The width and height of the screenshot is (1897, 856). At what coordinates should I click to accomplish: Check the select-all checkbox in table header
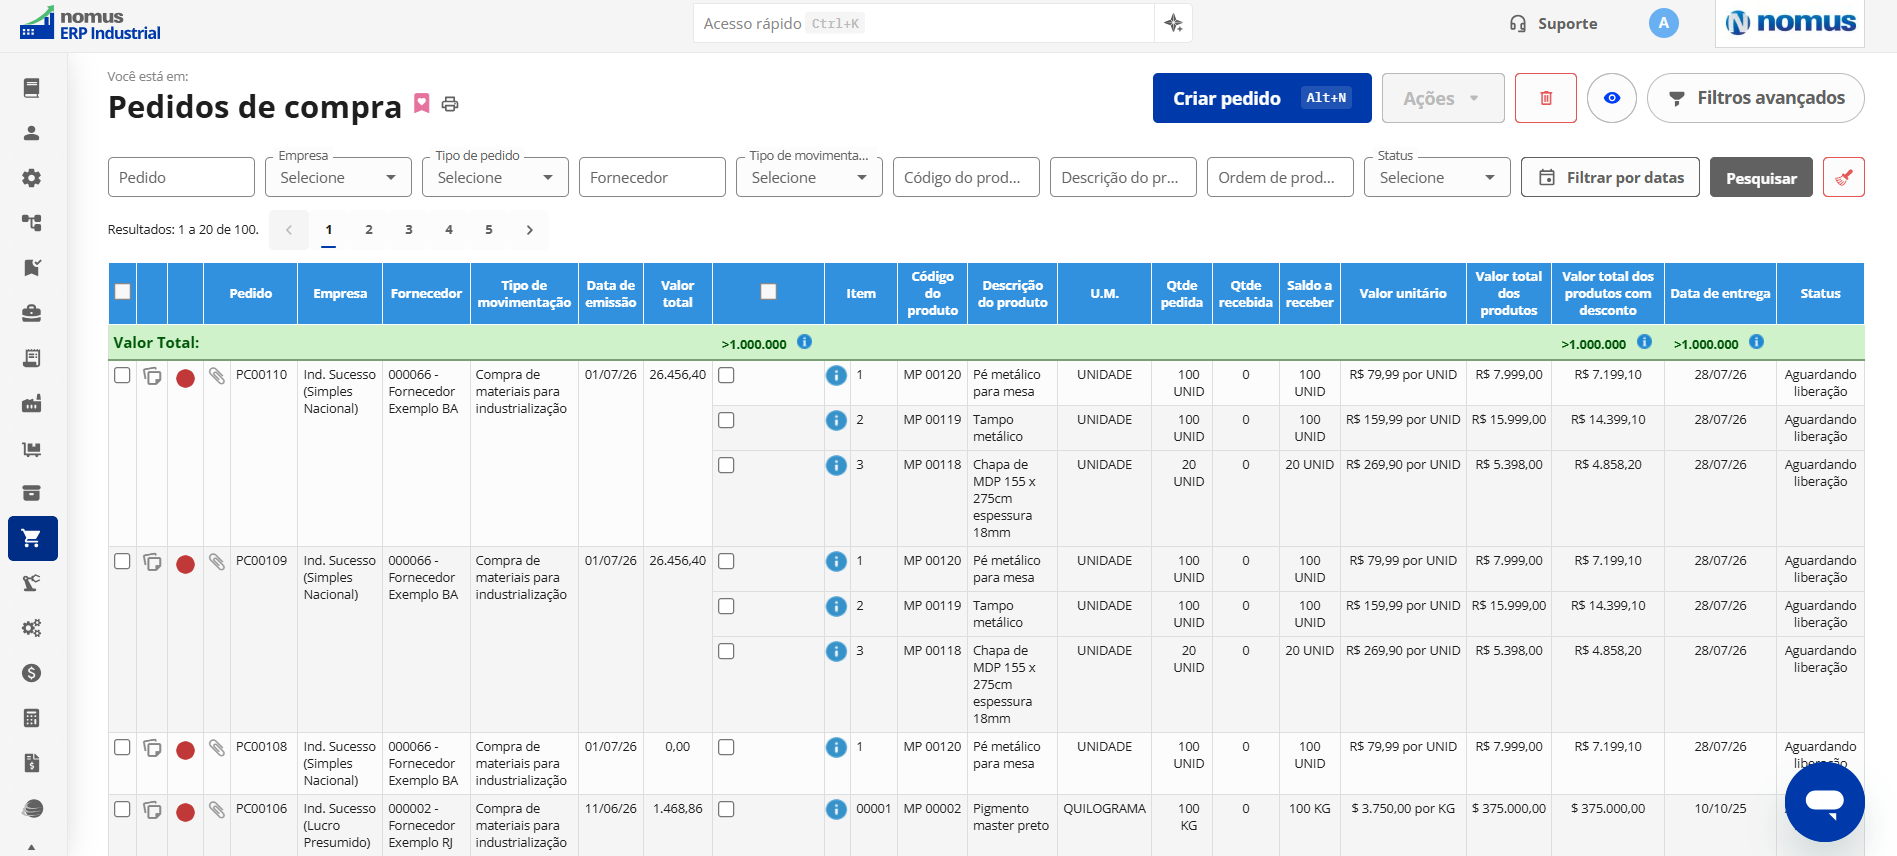pos(122,292)
